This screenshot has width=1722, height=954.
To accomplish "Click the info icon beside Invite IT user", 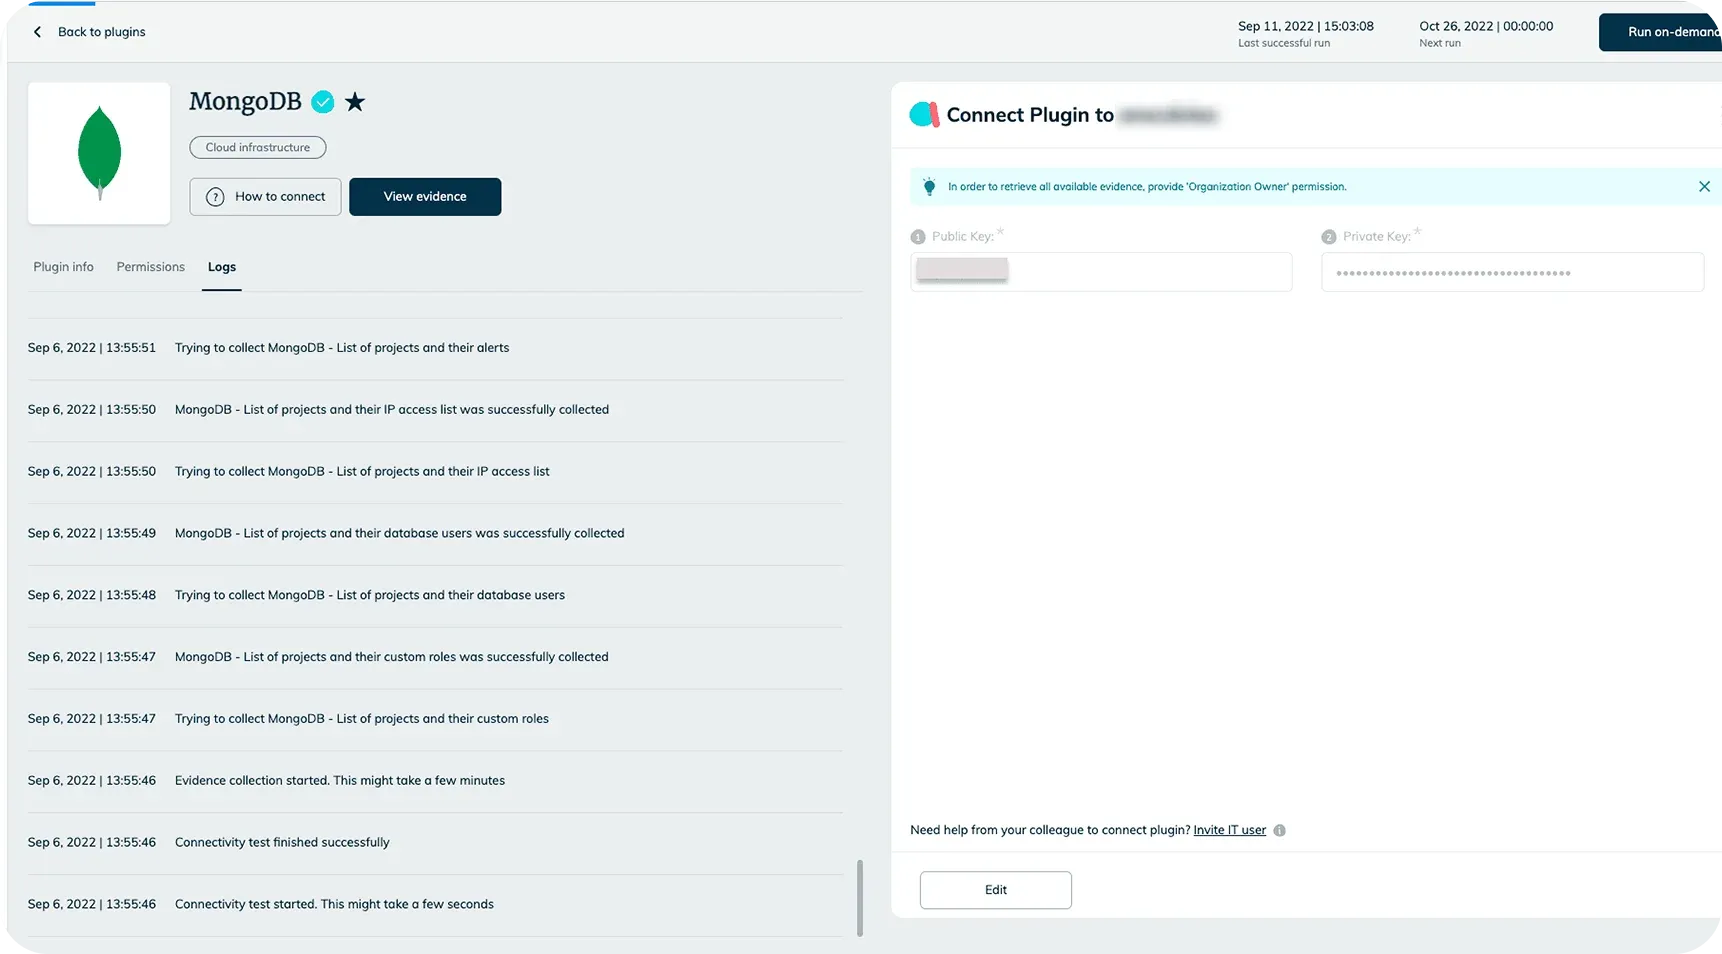I will tap(1279, 831).
